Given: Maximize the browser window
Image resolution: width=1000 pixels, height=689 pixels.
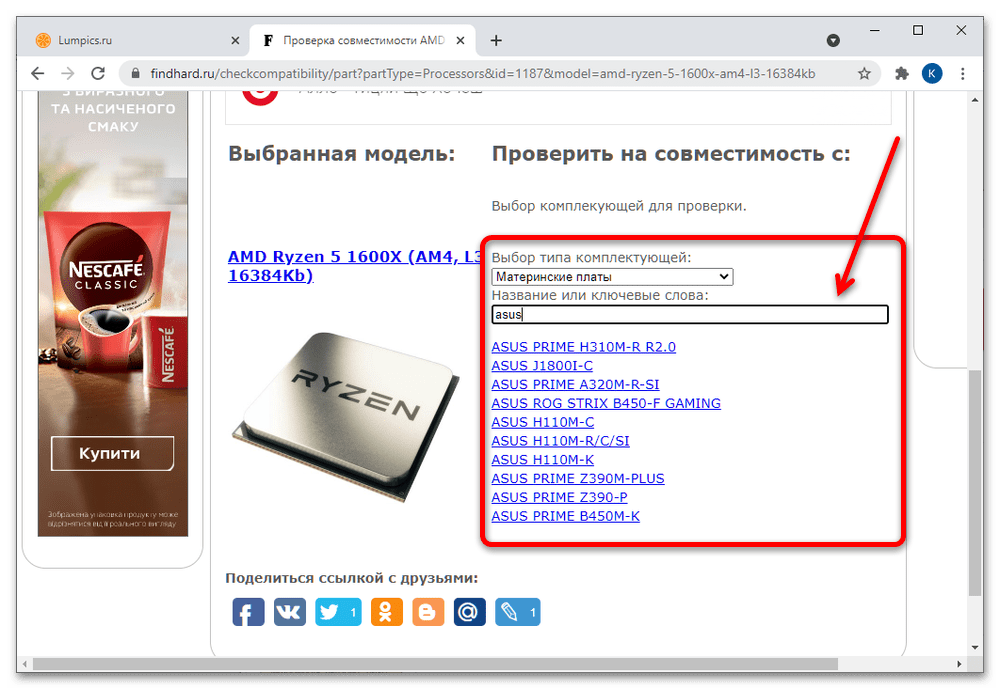Looking at the screenshot, I should click(x=918, y=30).
